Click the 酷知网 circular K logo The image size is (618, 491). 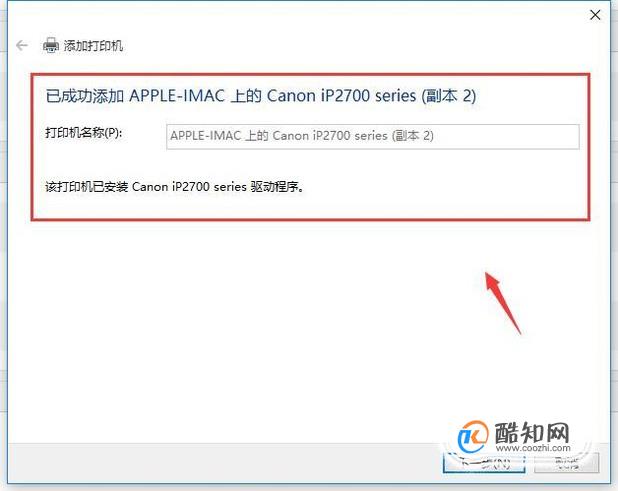pyautogui.click(x=473, y=436)
